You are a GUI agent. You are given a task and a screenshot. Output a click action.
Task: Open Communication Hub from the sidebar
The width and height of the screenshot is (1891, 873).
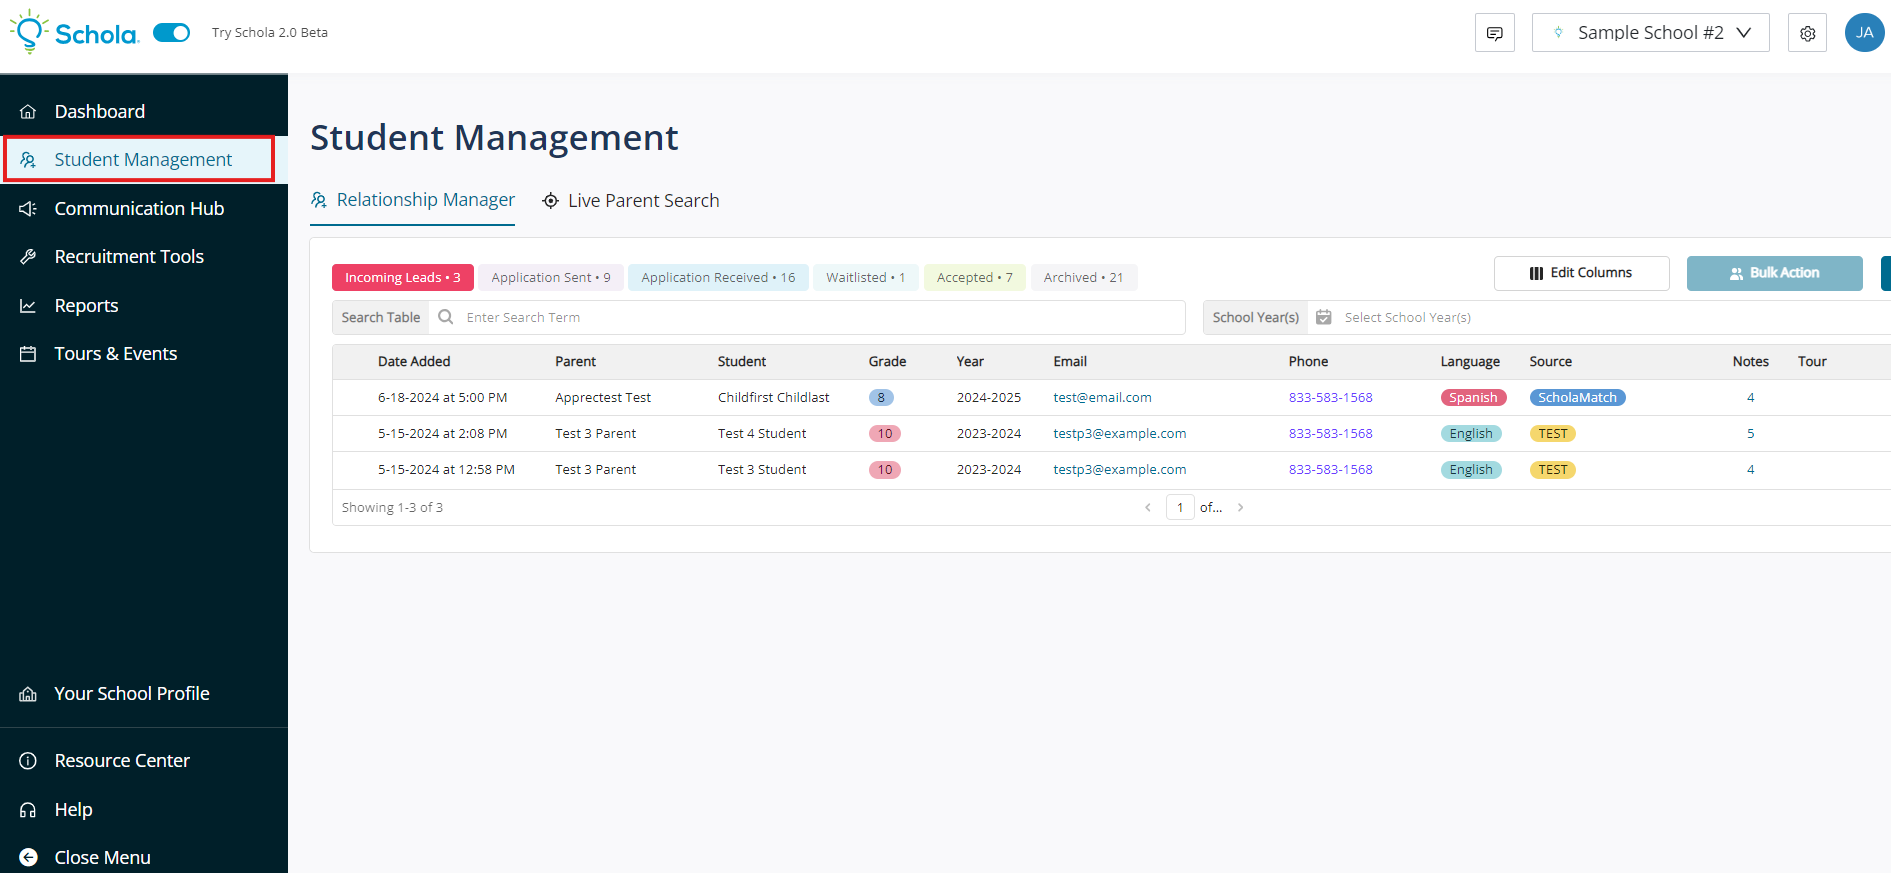click(x=144, y=208)
